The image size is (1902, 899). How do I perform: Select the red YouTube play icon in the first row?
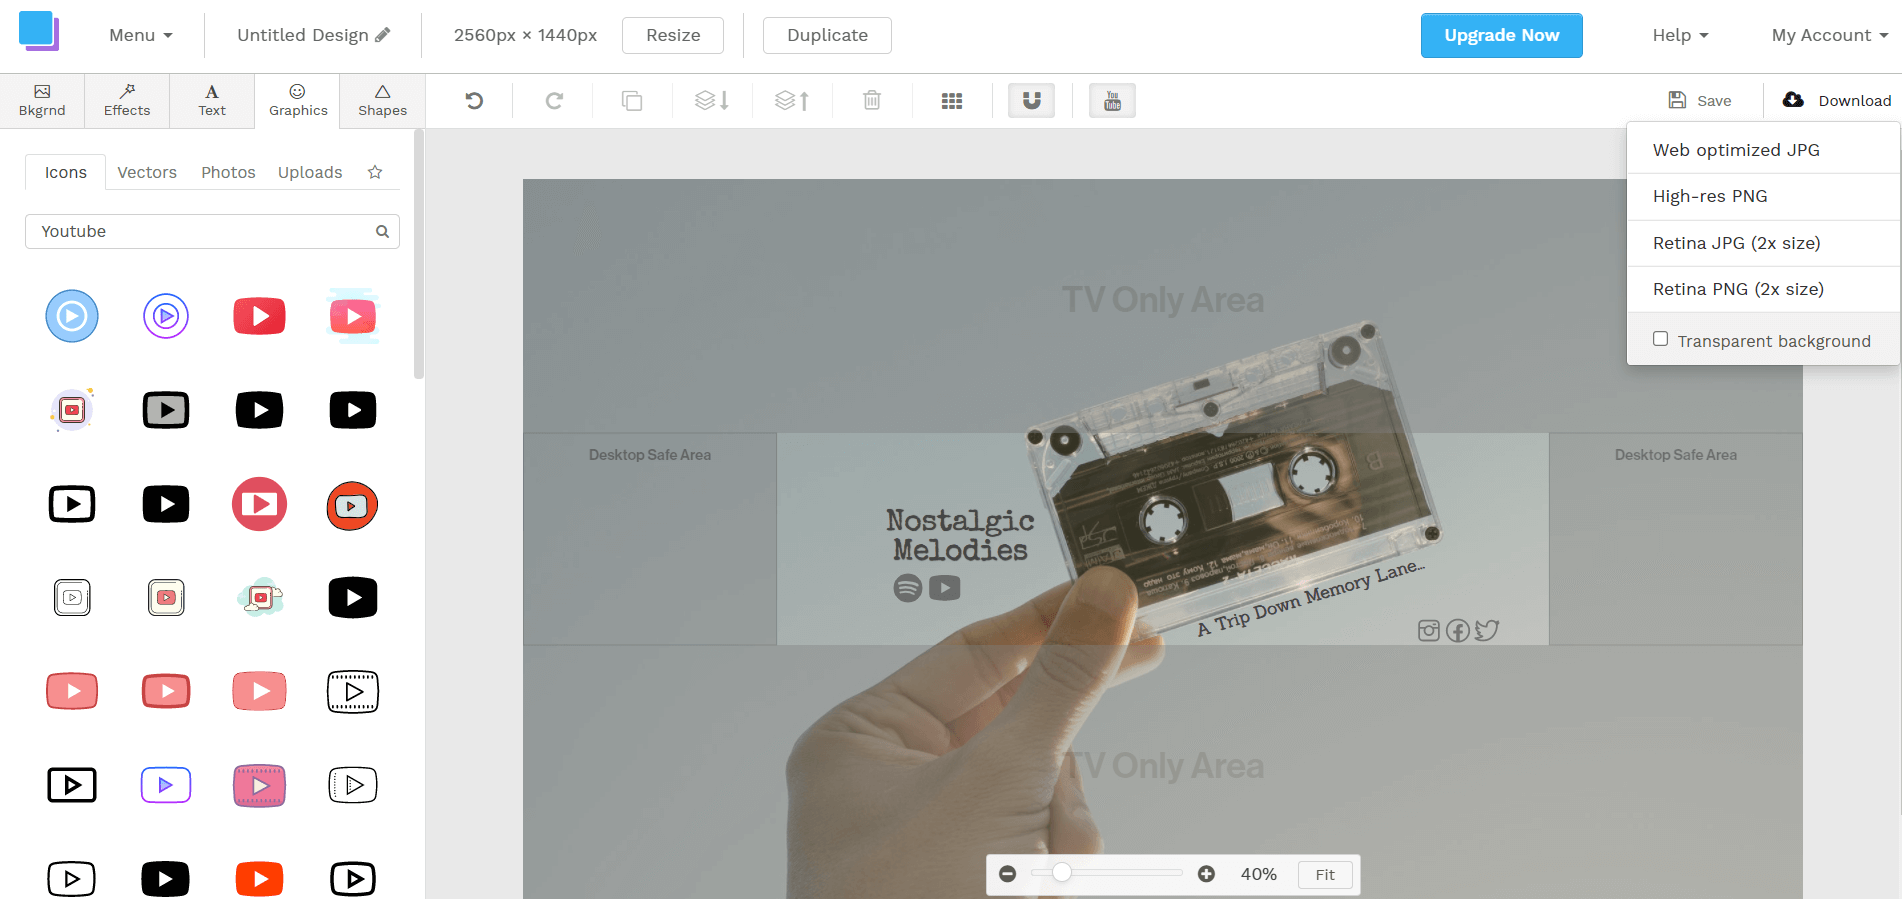click(x=259, y=316)
